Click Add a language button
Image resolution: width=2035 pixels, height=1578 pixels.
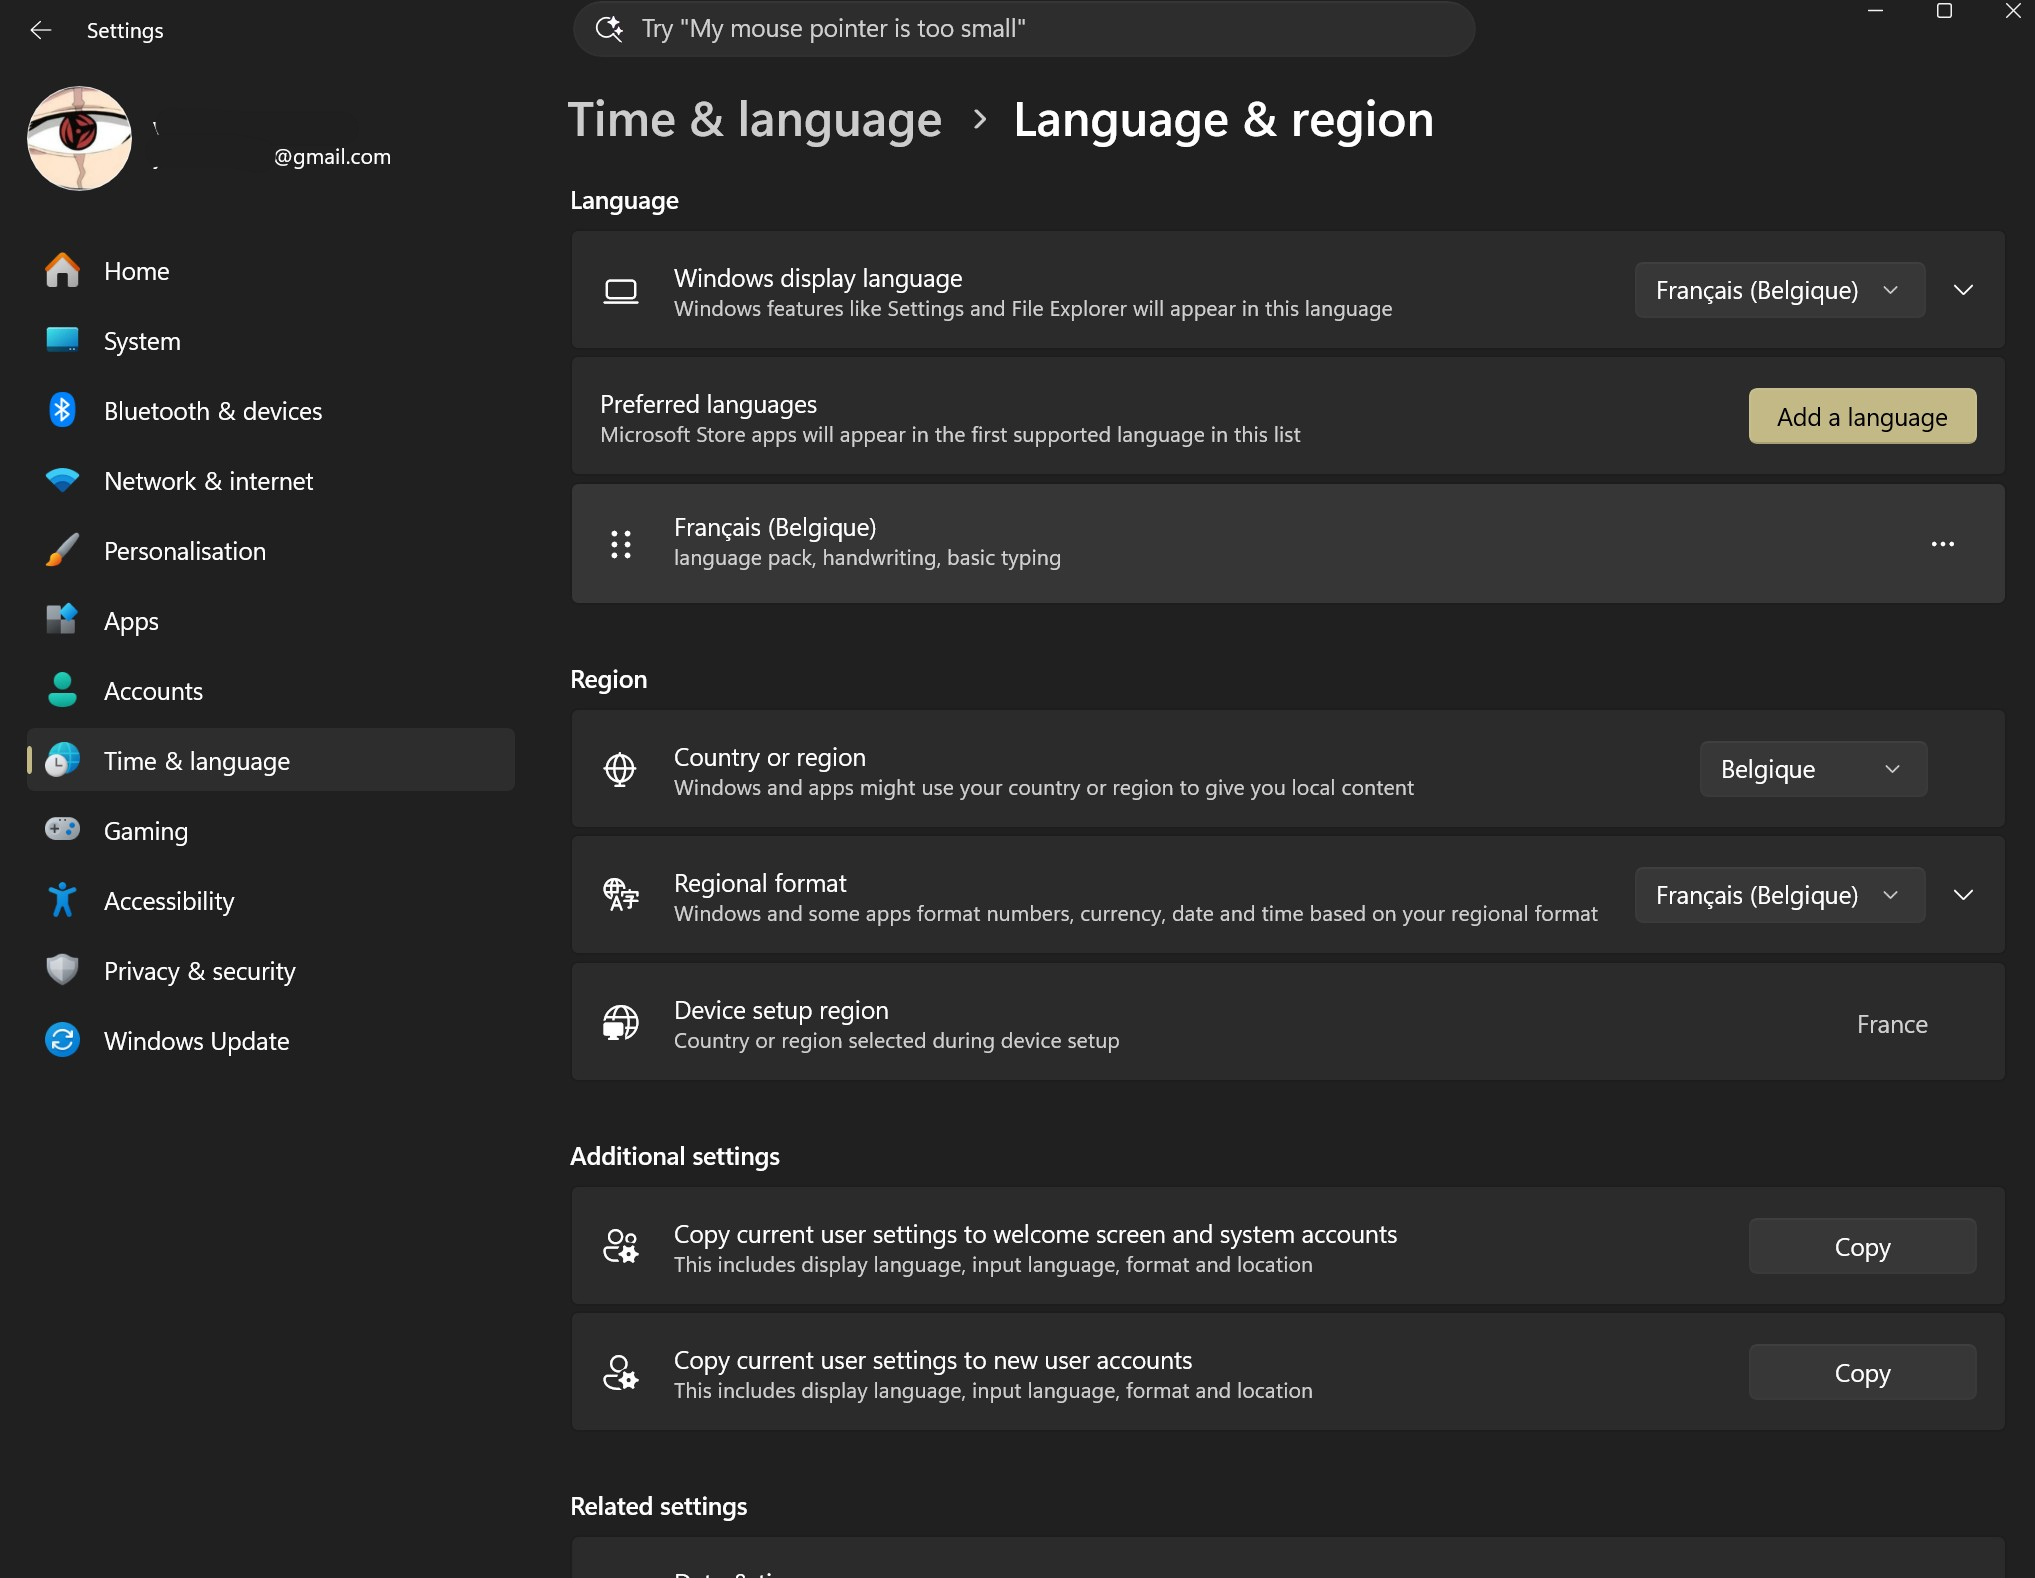(x=1862, y=416)
